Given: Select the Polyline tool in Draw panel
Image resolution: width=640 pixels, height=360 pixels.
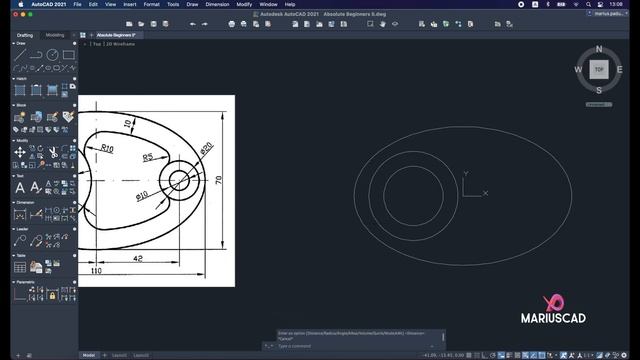Looking at the screenshot, I should [36, 55].
